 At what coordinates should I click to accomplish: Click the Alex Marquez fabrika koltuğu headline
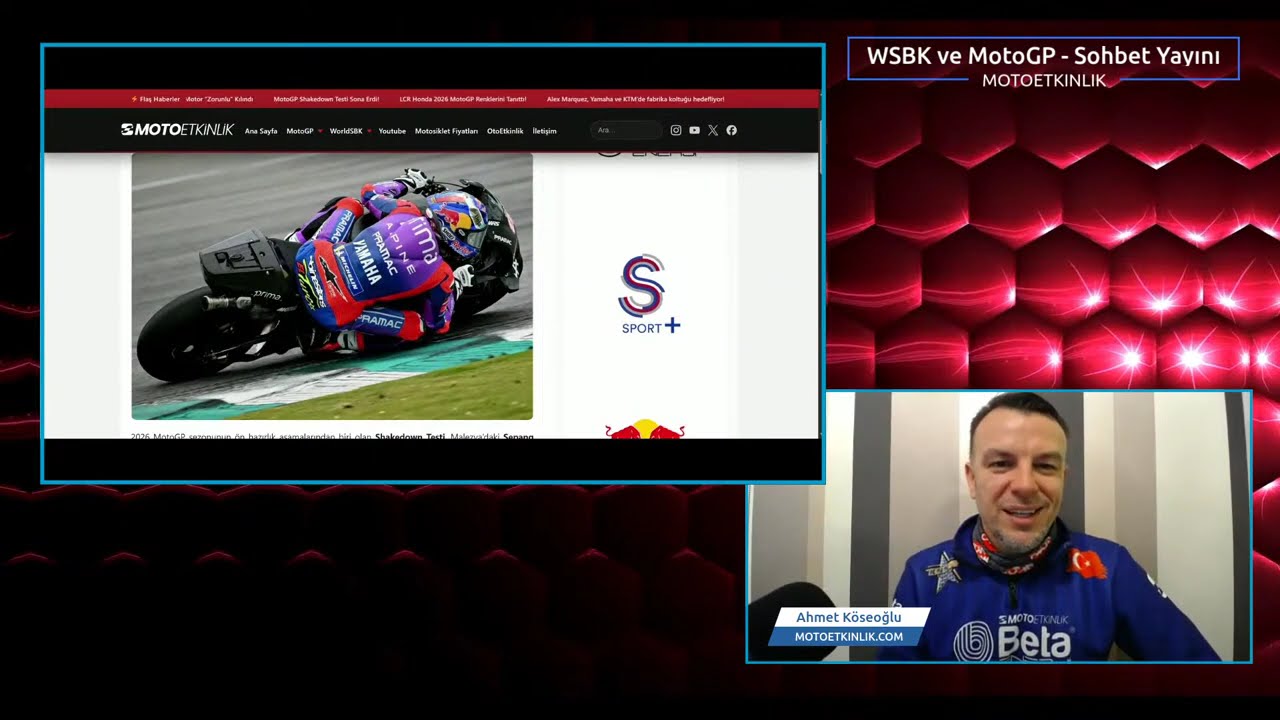(636, 99)
